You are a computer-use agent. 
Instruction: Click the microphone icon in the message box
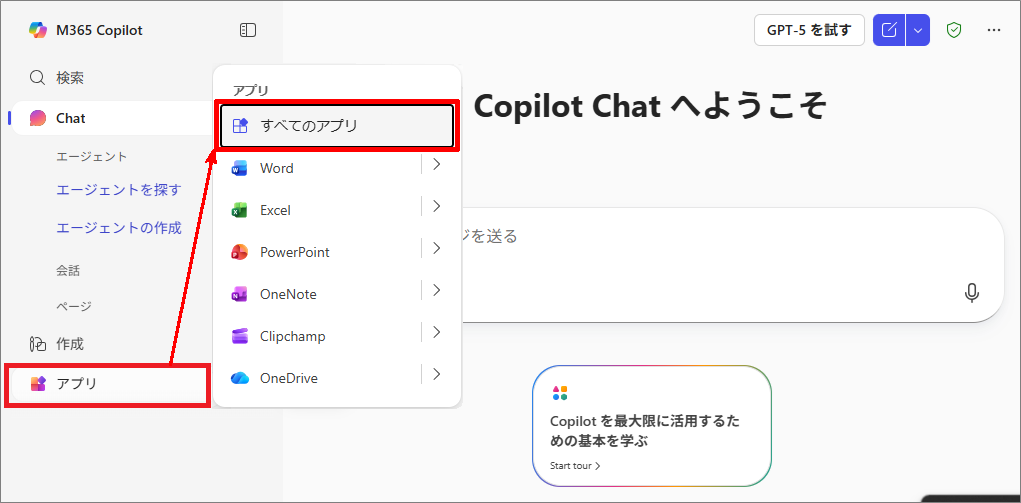pos(971,292)
